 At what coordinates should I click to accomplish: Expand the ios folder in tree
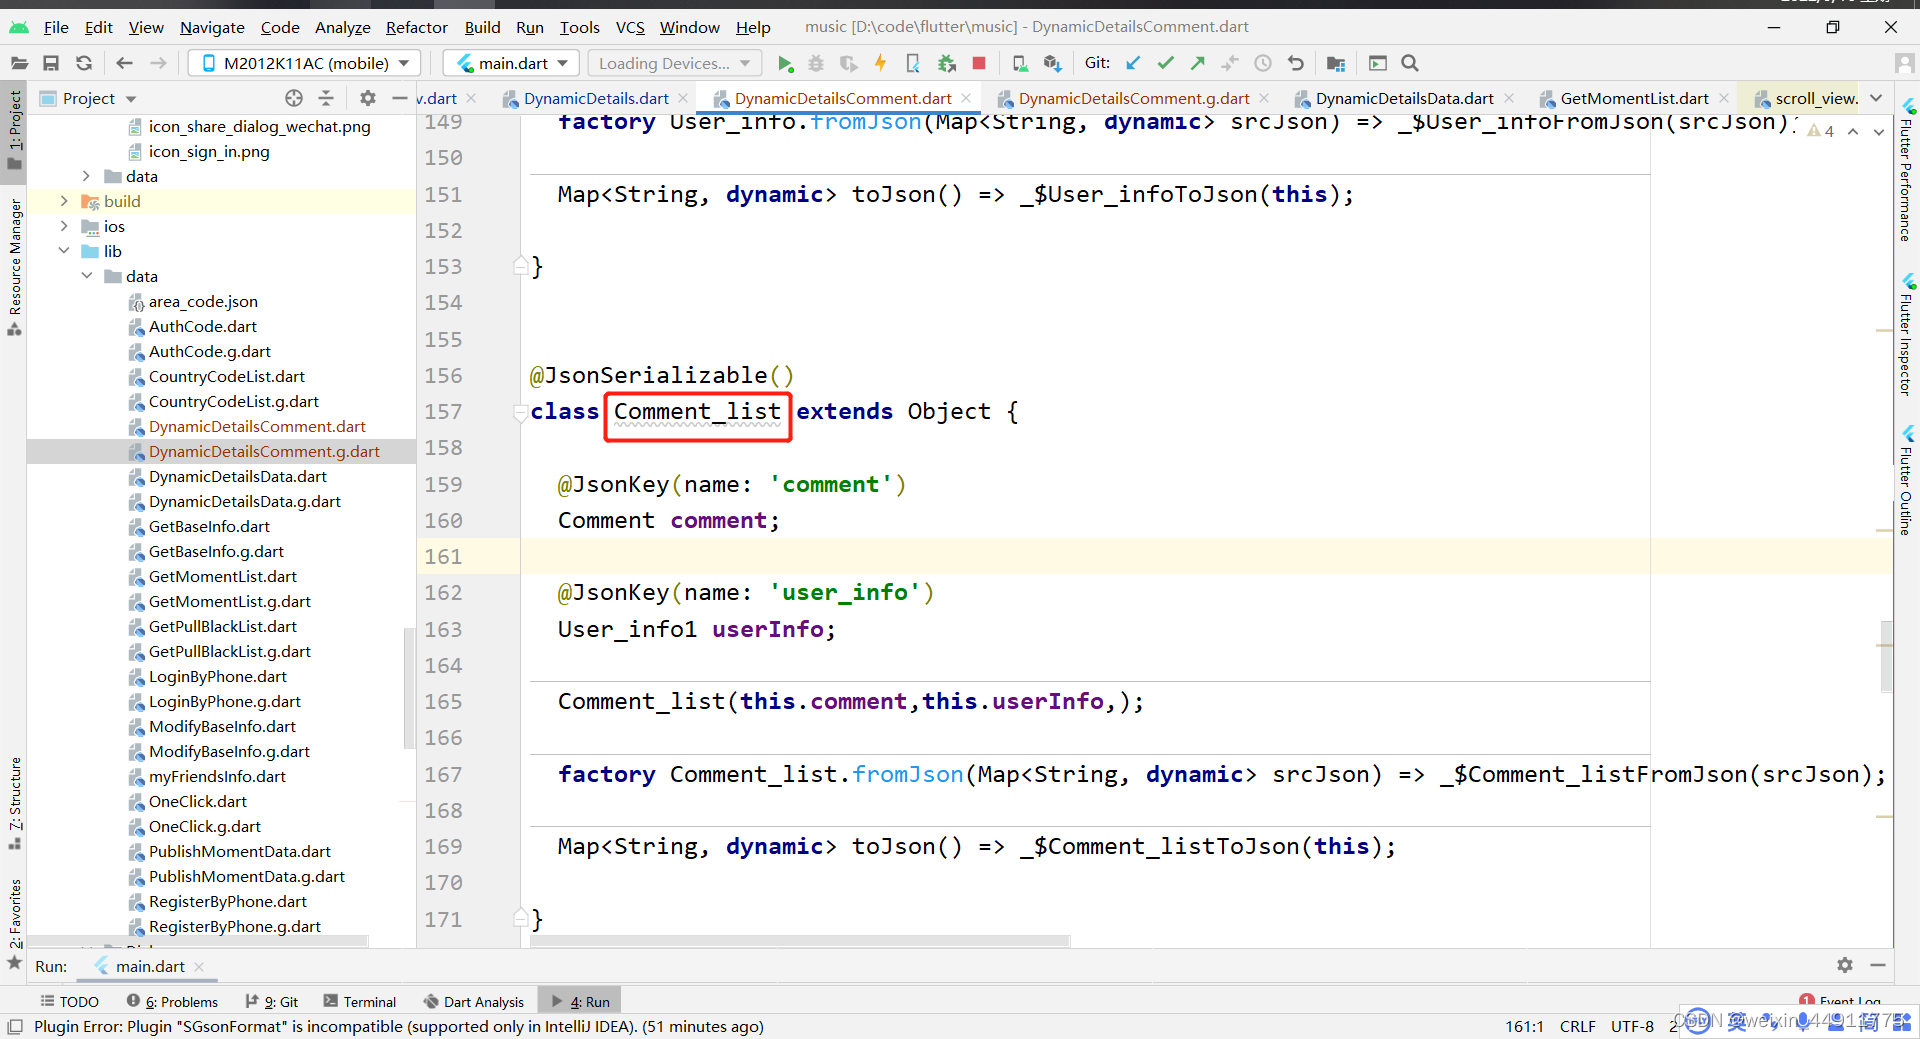64,226
